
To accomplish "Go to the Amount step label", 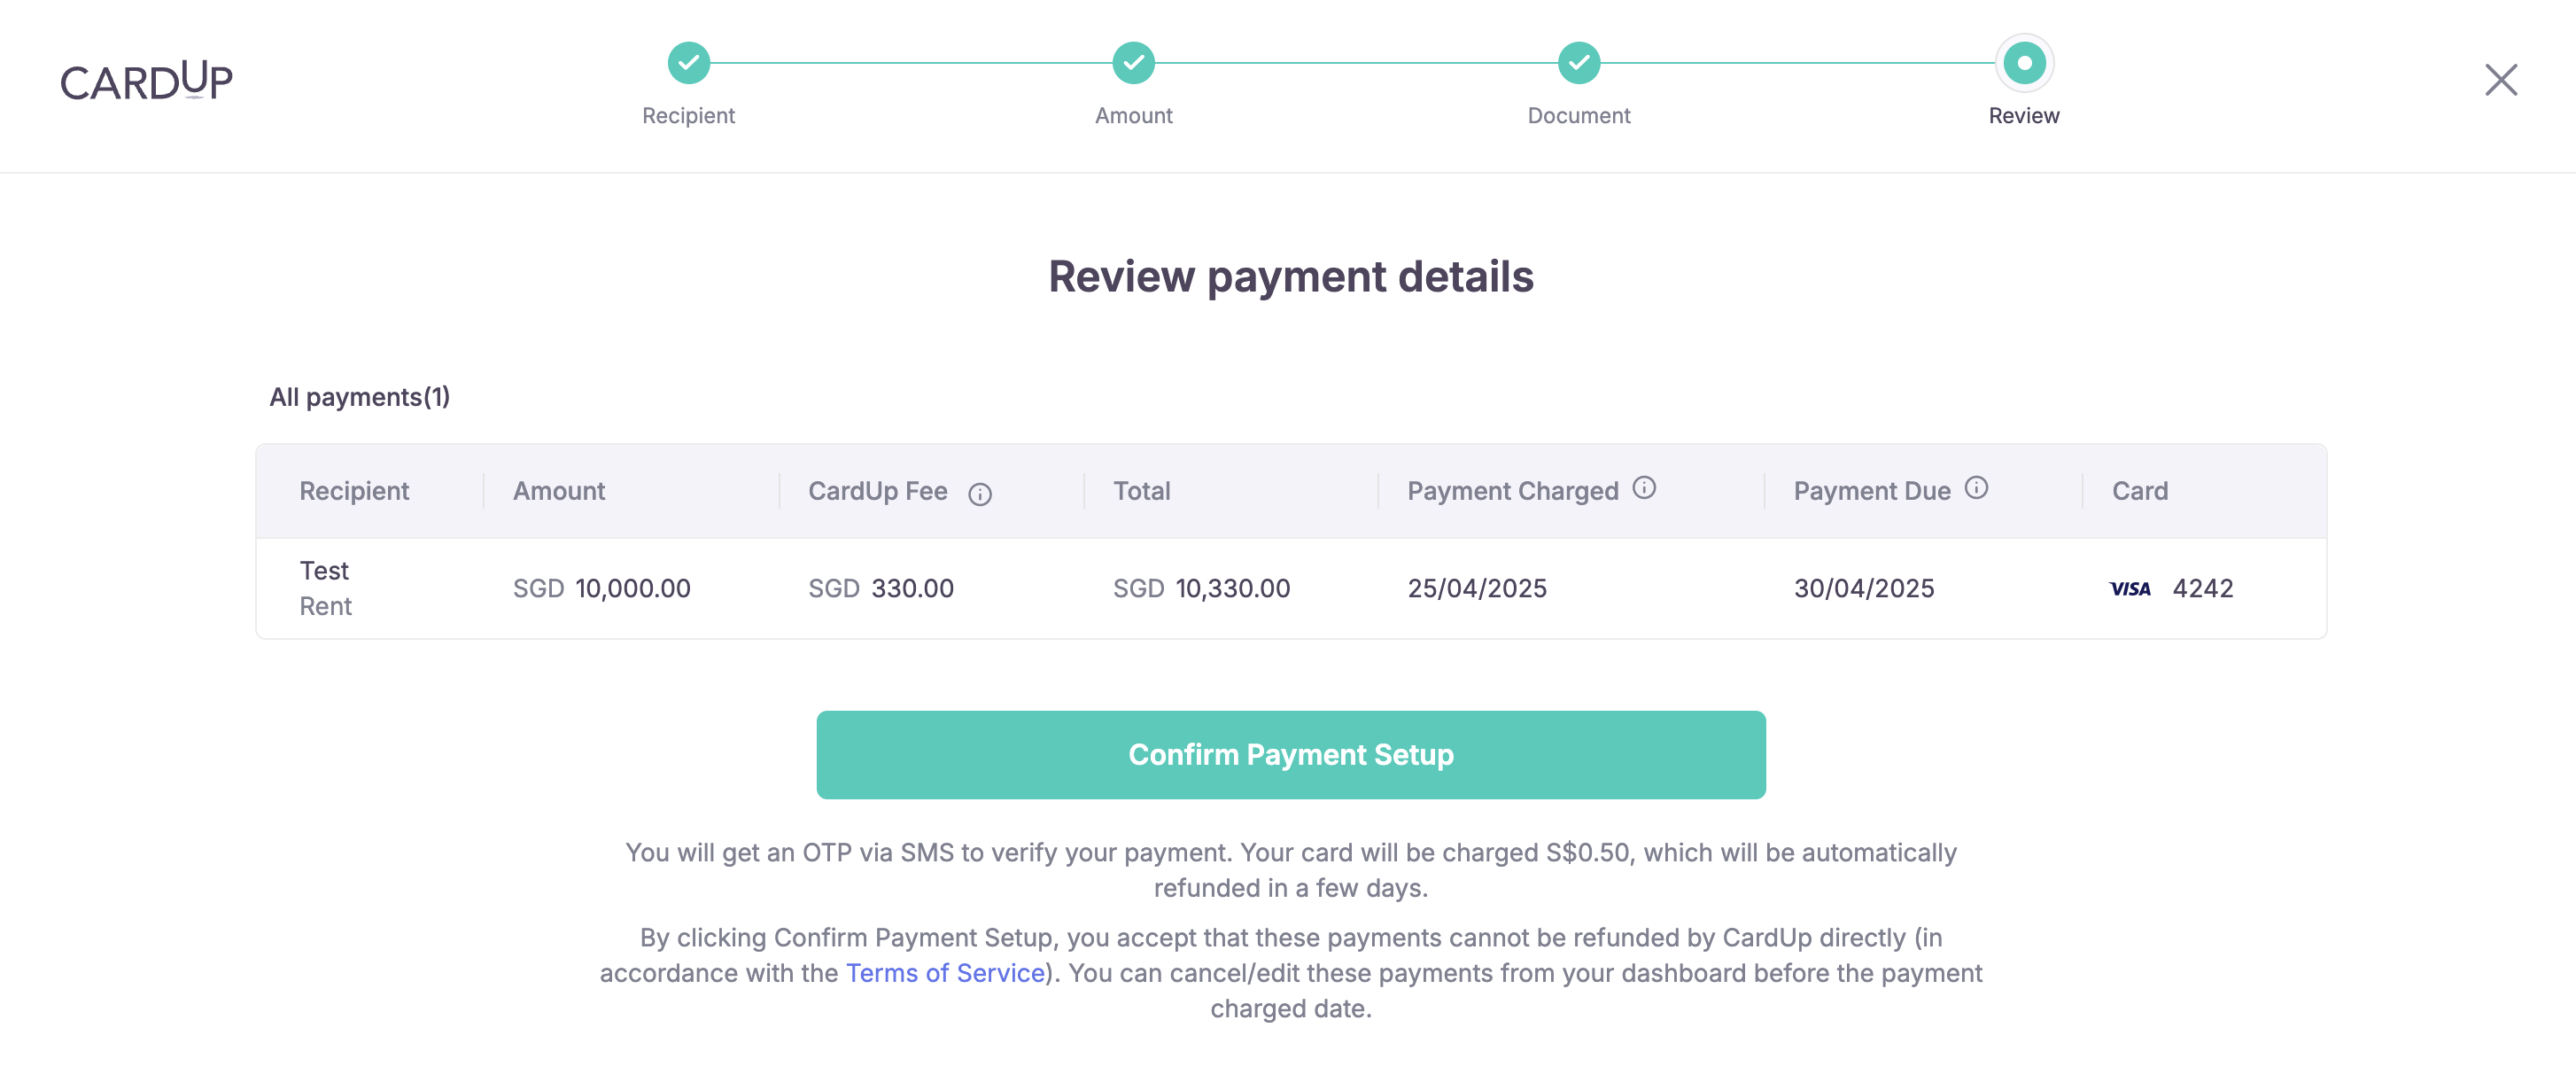I will (x=1133, y=116).
